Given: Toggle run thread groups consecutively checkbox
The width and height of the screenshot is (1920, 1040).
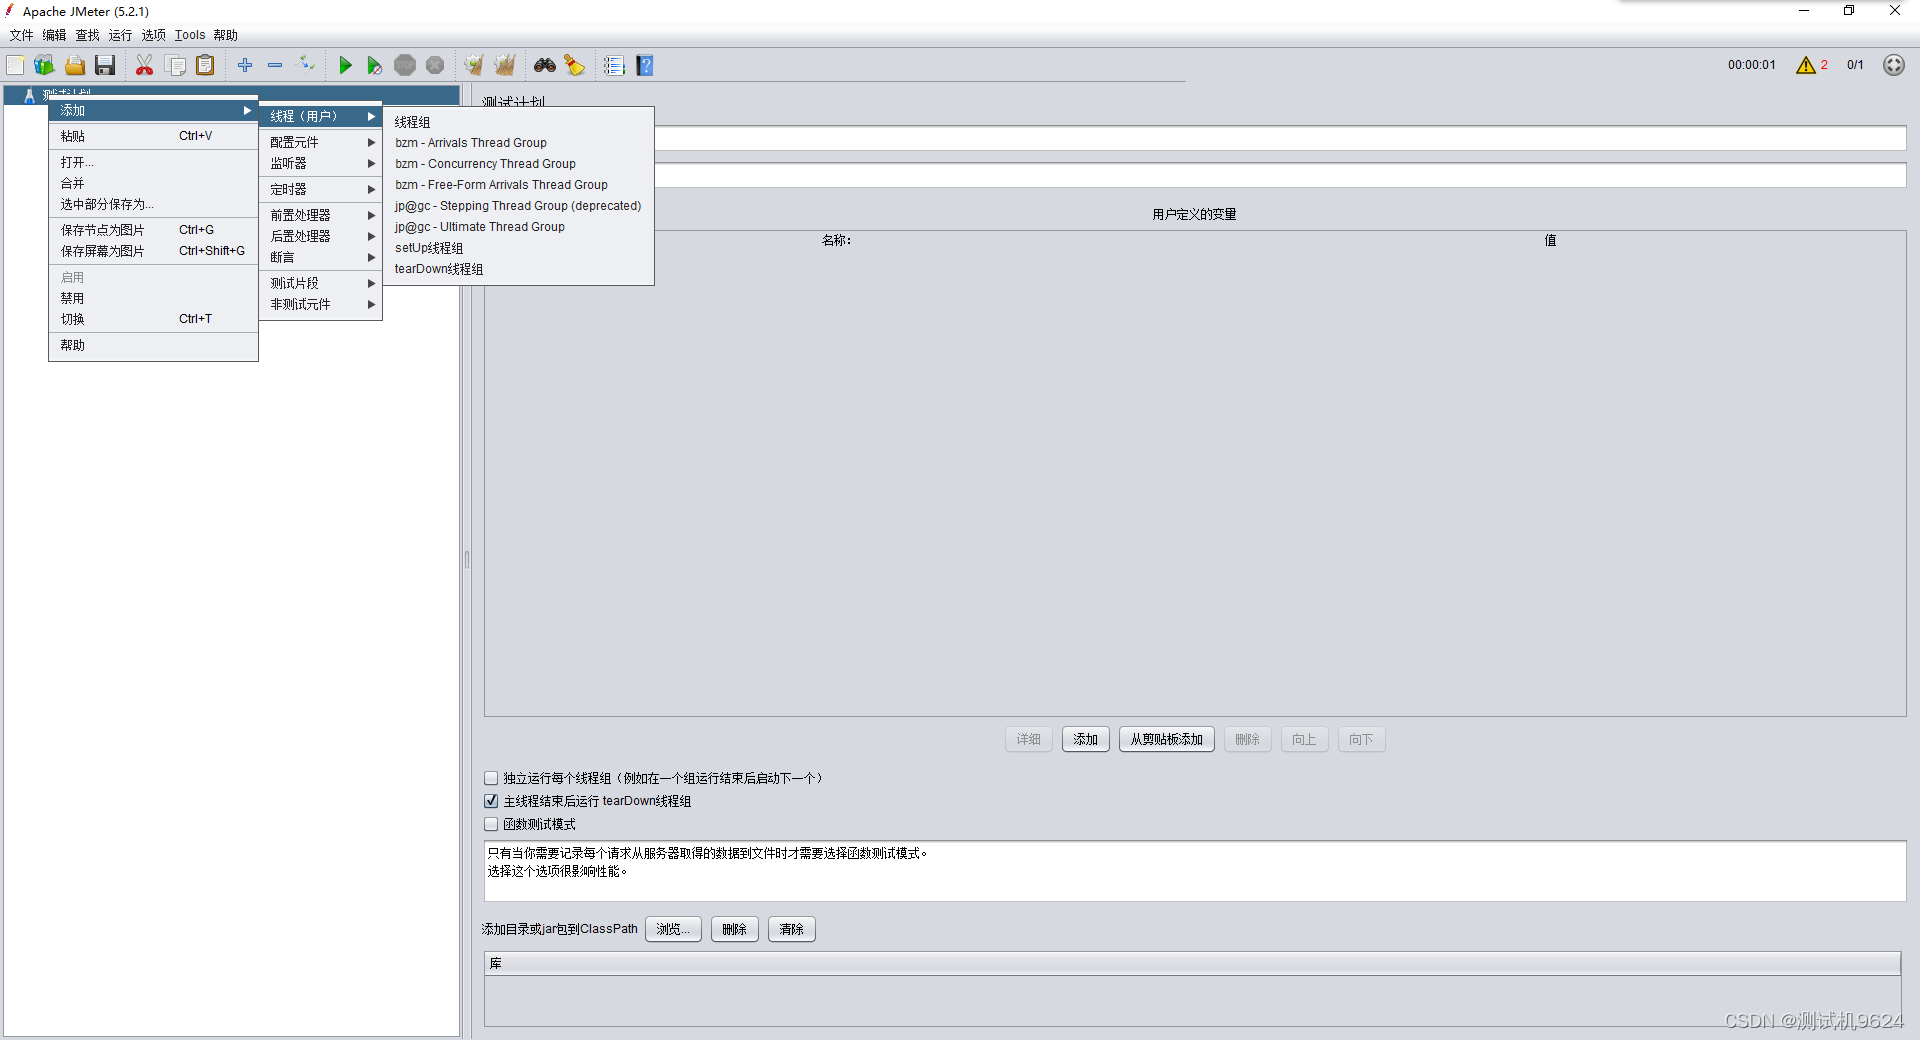Looking at the screenshot, I should coord(491,778).
